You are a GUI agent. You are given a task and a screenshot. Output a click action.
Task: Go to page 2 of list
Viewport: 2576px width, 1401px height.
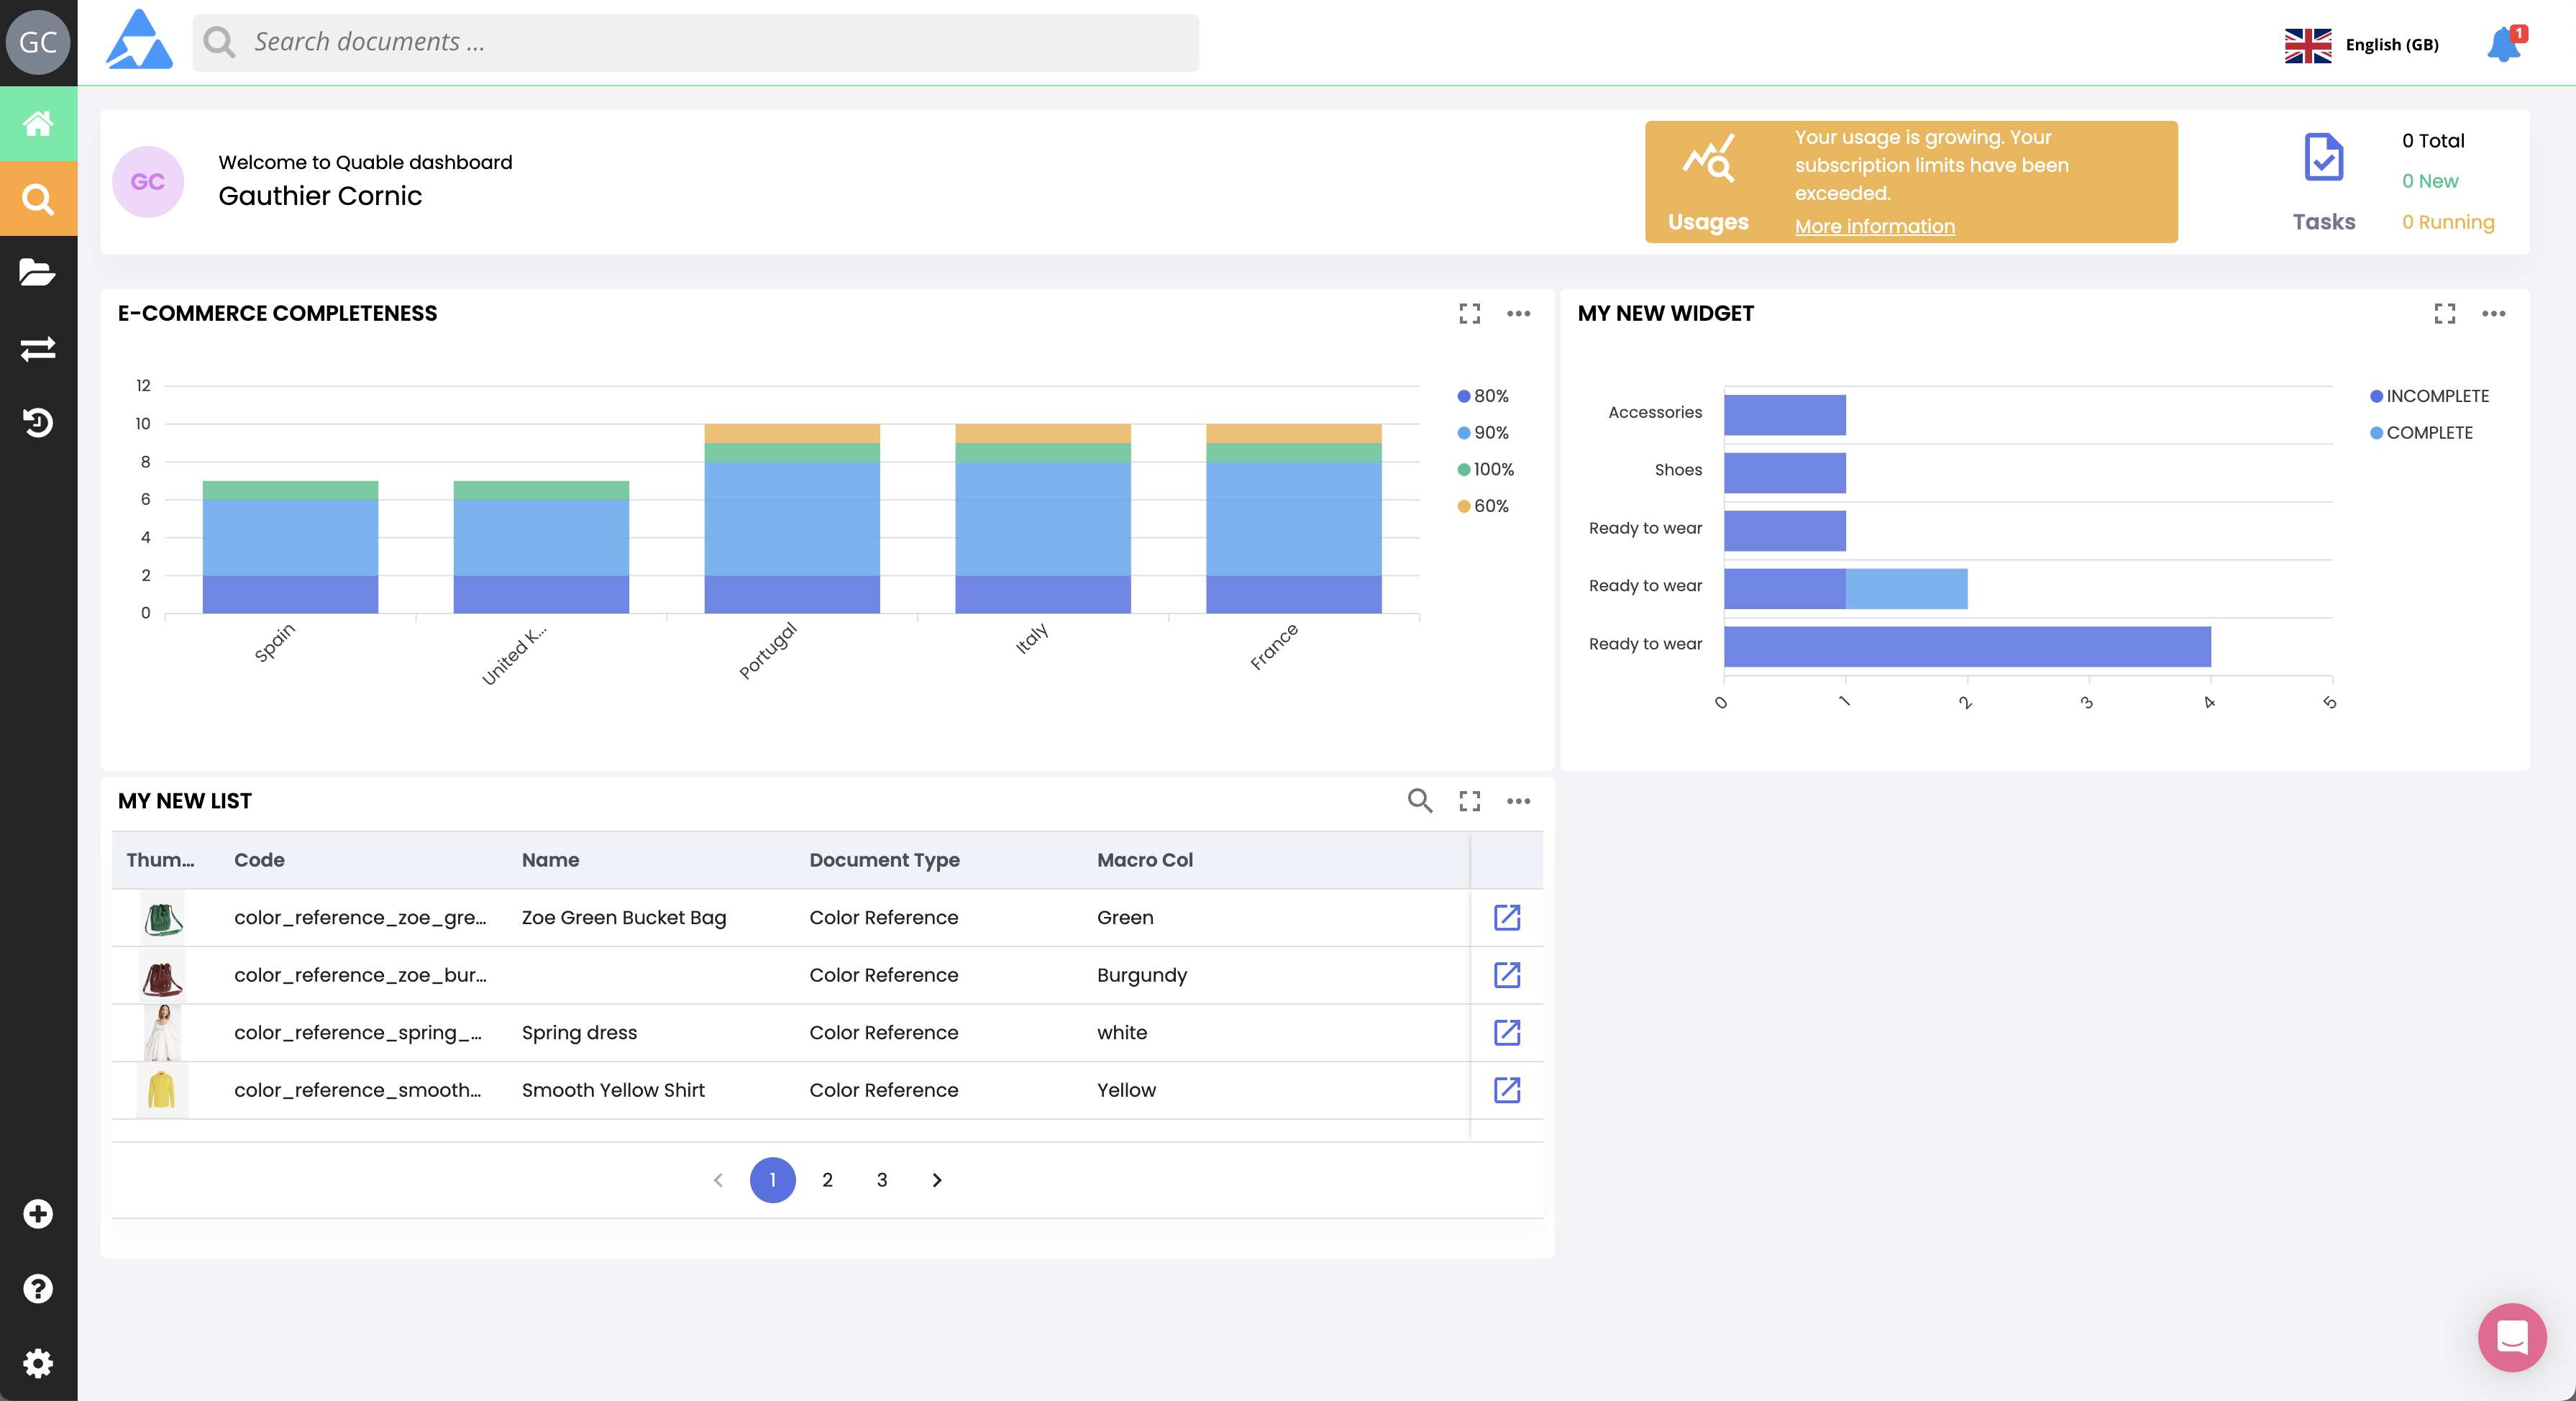(x=827, y=1180)
